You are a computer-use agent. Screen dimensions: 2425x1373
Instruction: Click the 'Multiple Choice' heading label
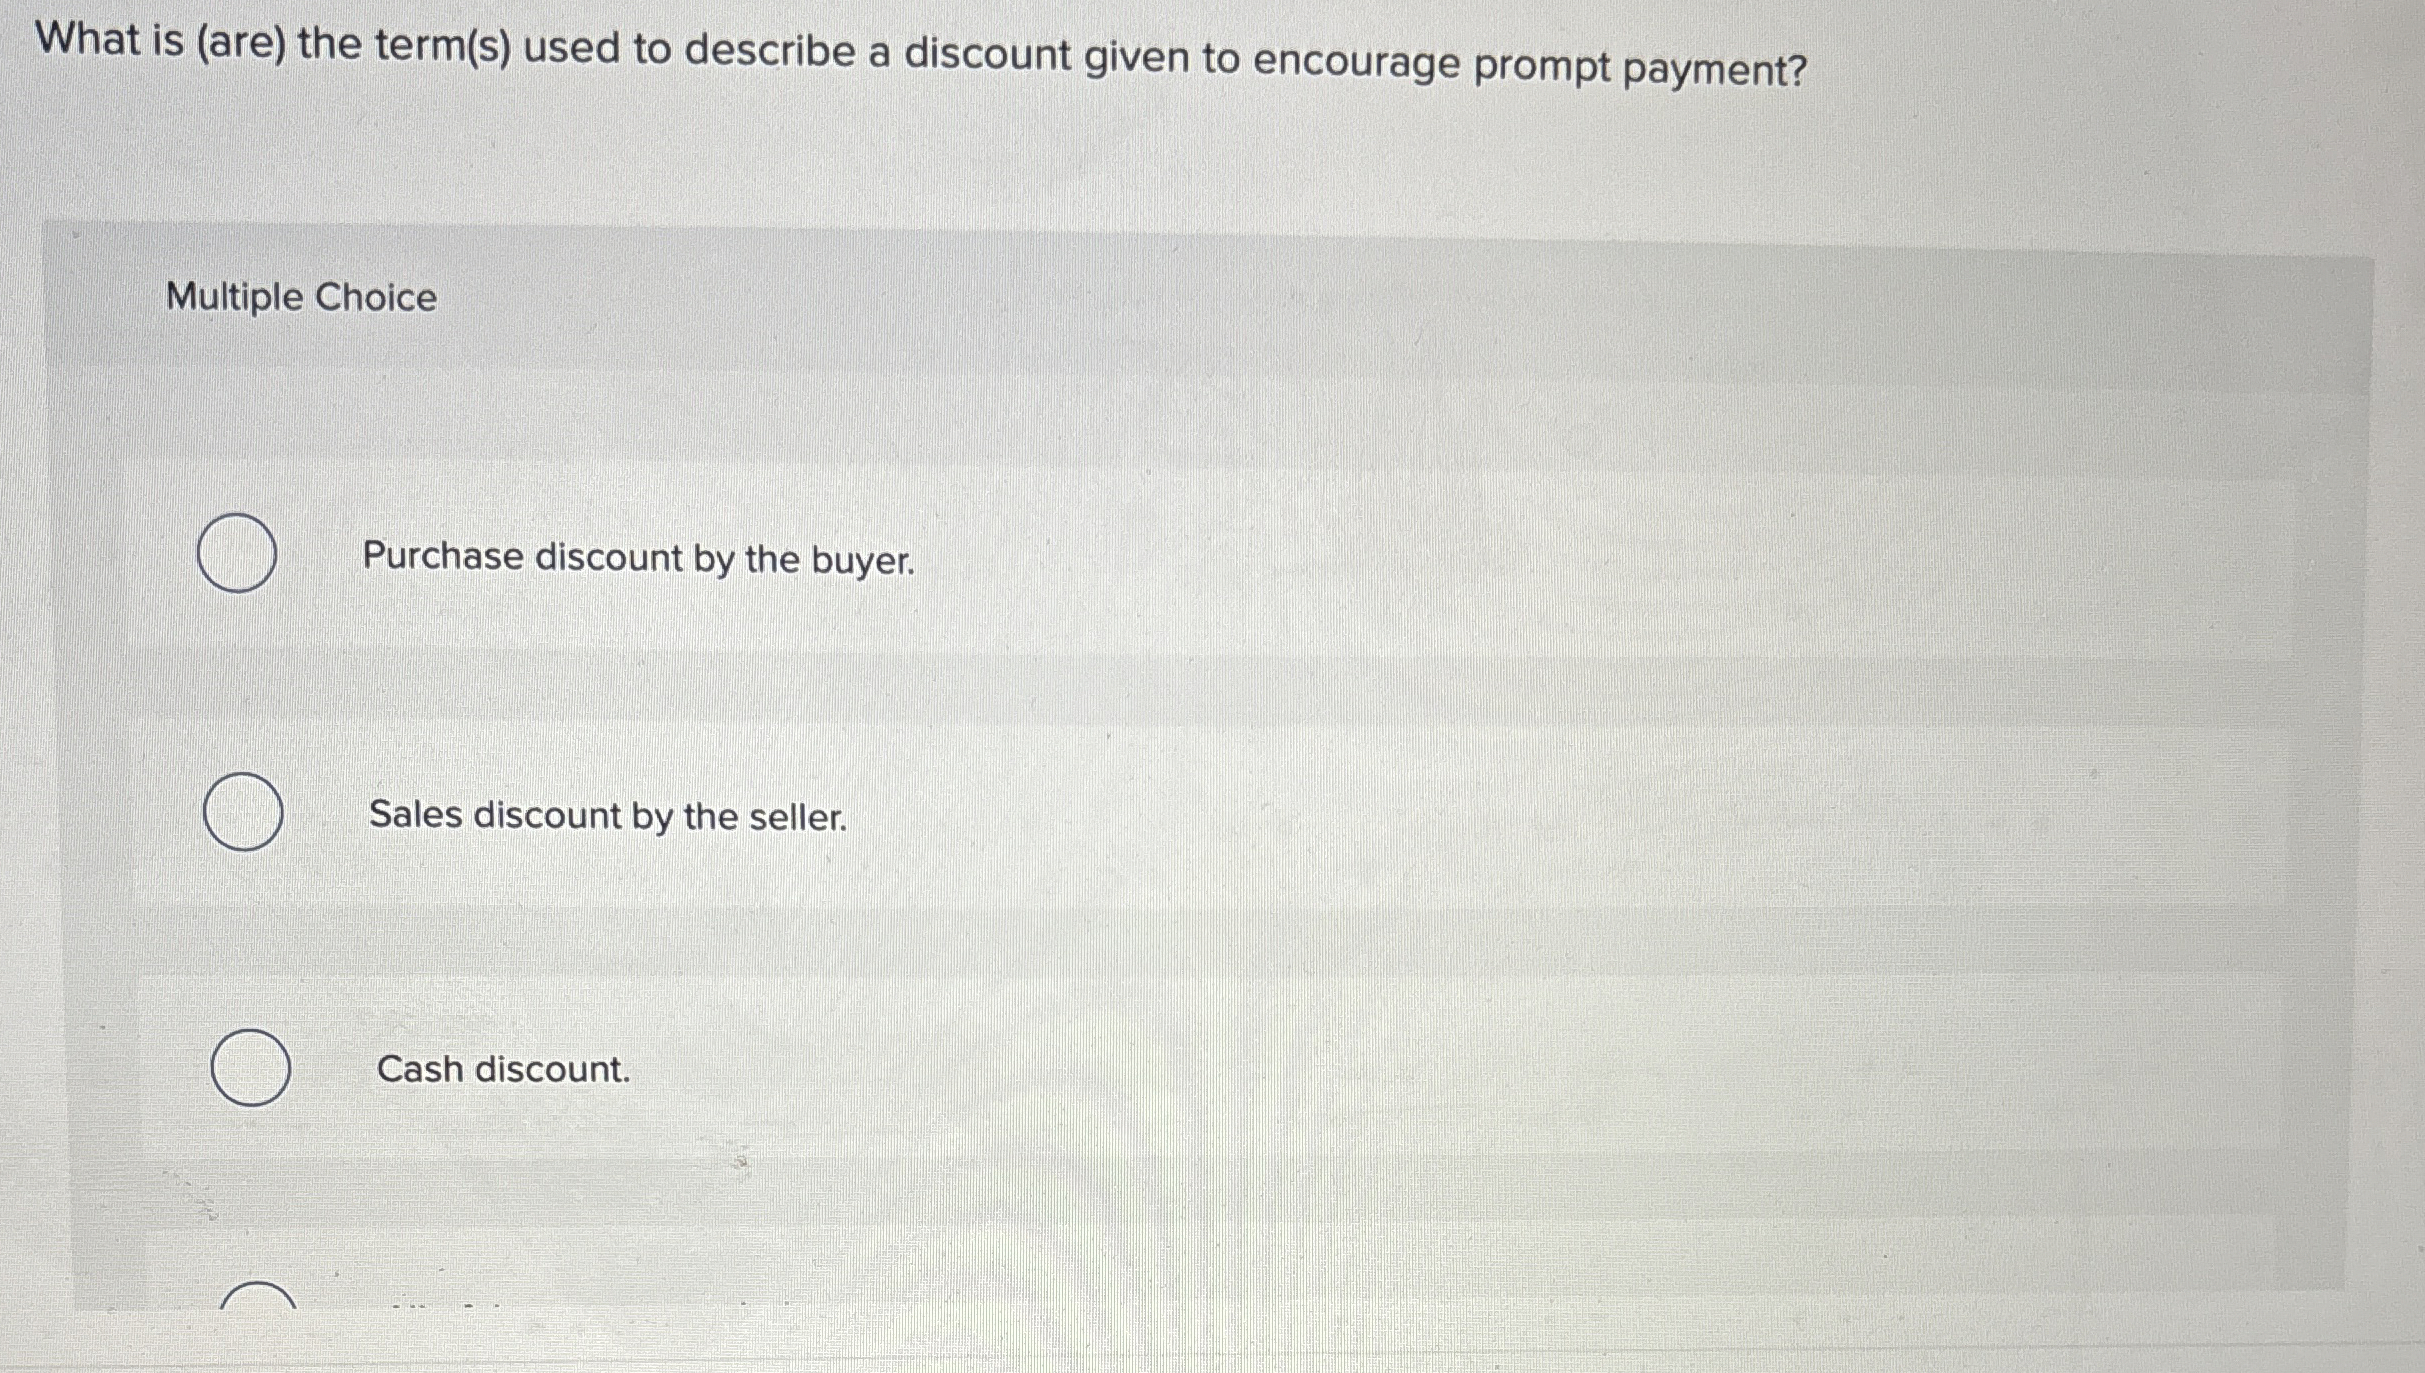pyautogui.click(x=300, y=296)
